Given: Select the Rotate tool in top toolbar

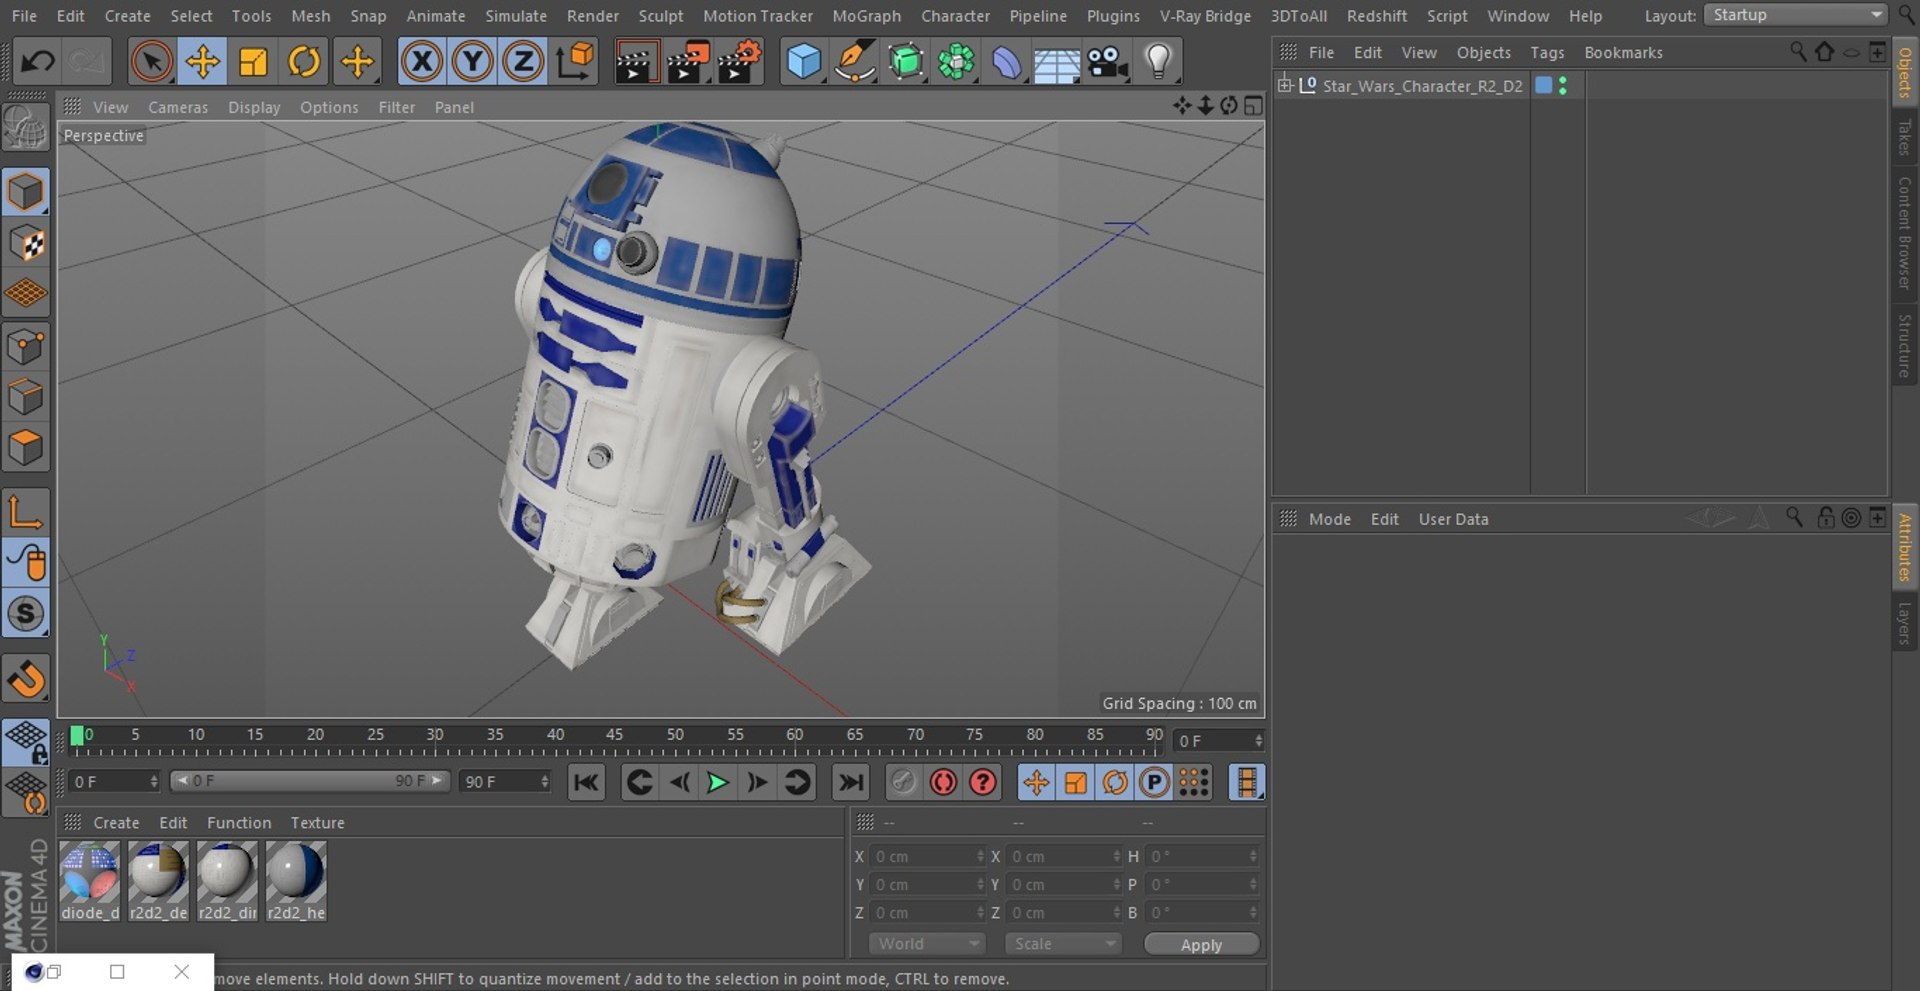Looking at the screenshot, I should 304,62.
